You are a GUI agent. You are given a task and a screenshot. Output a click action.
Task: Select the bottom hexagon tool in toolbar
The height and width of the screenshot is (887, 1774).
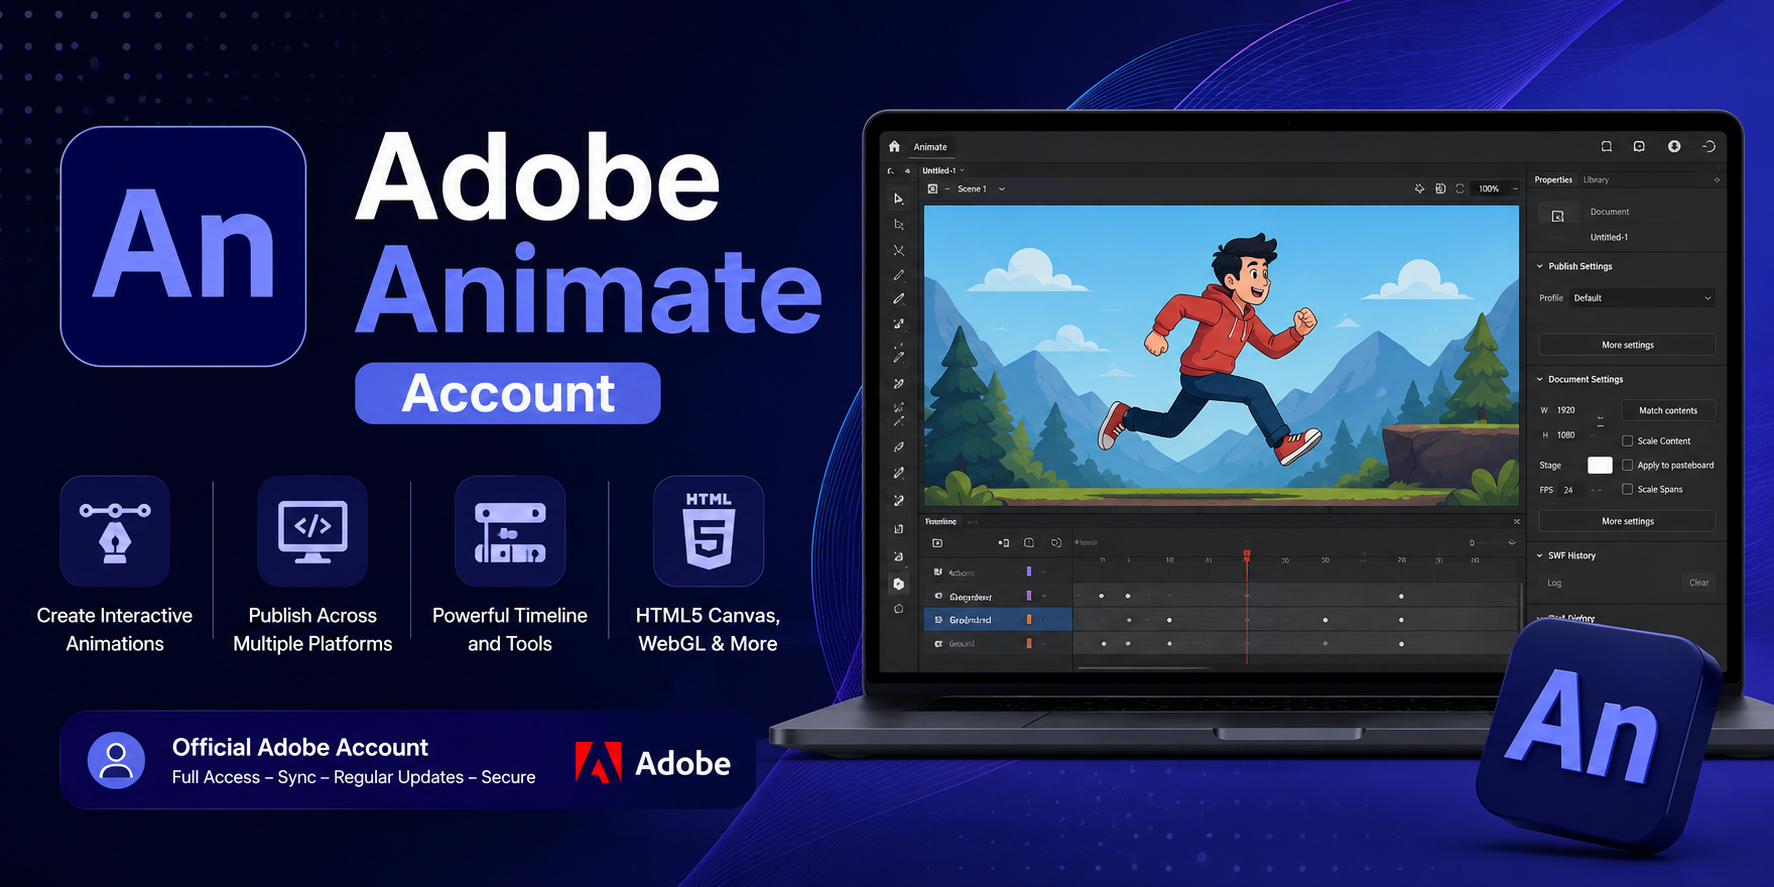[x=898, y=608]
